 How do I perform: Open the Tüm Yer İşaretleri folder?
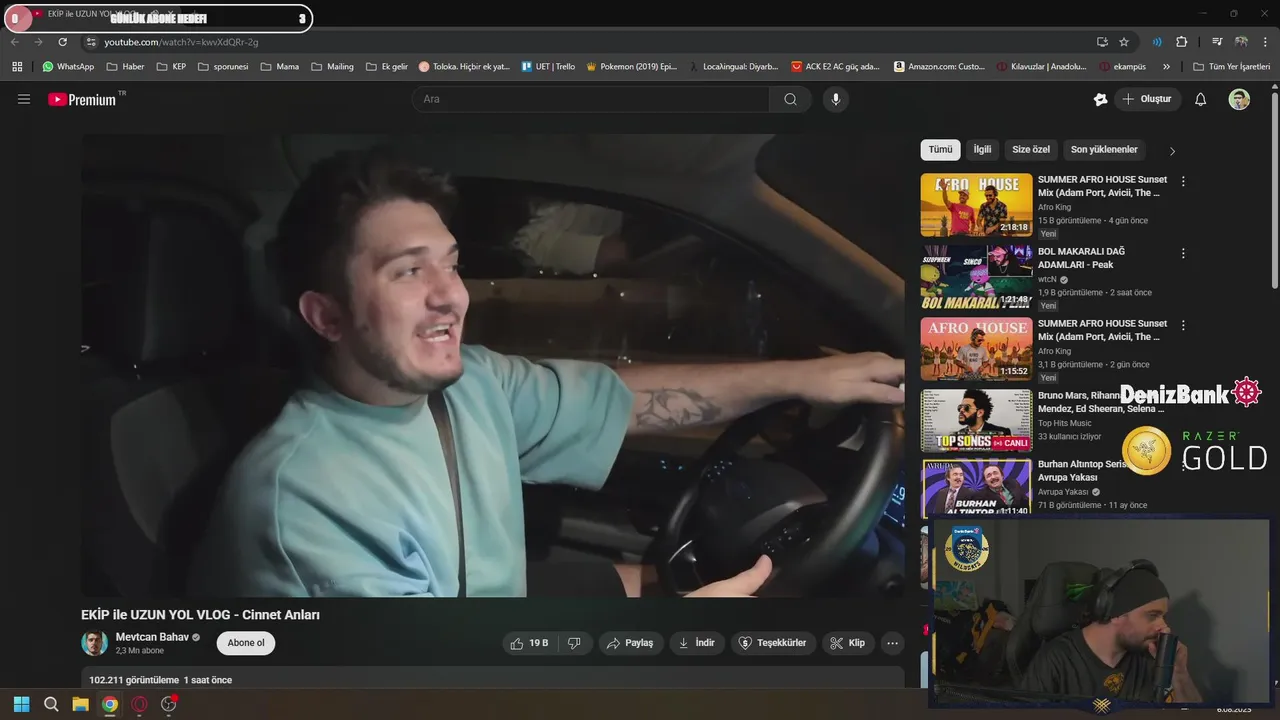(1232, 67)
